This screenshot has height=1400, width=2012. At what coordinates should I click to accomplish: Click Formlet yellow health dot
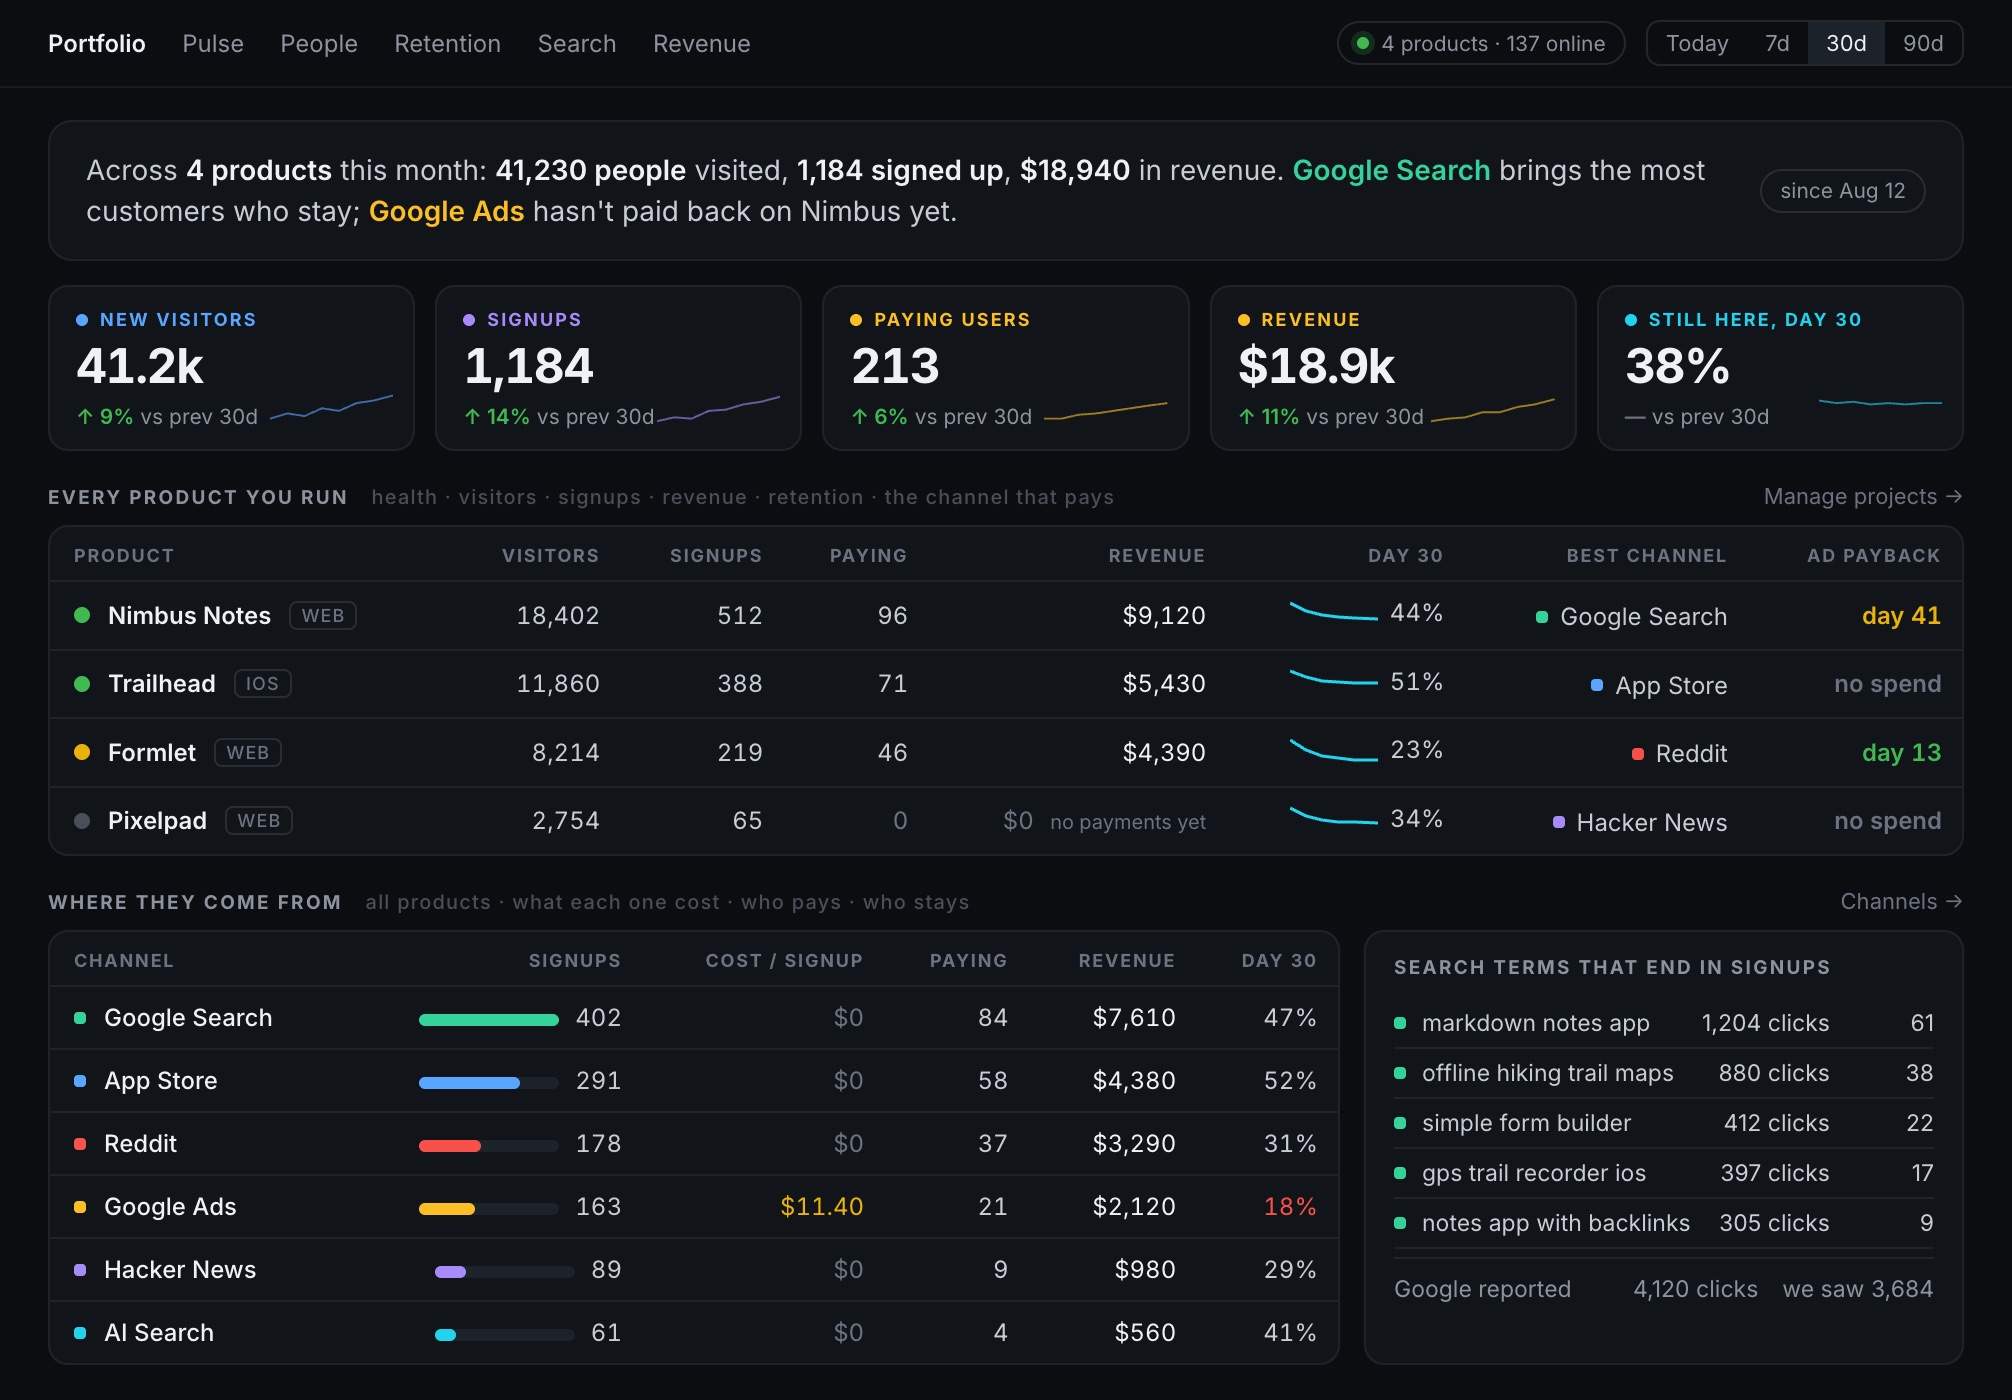tap(83, 752)
